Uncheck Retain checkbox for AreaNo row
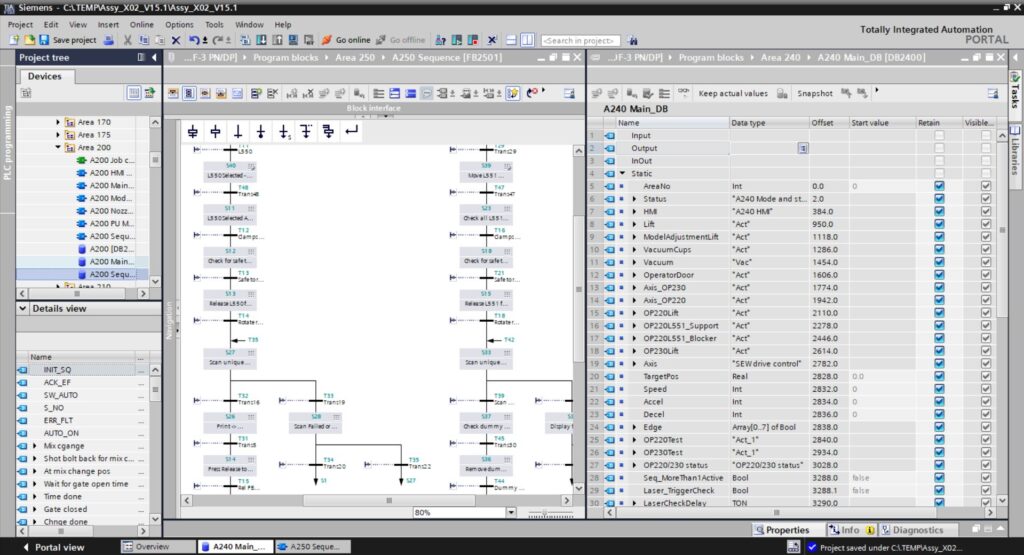 pos(938,186)
